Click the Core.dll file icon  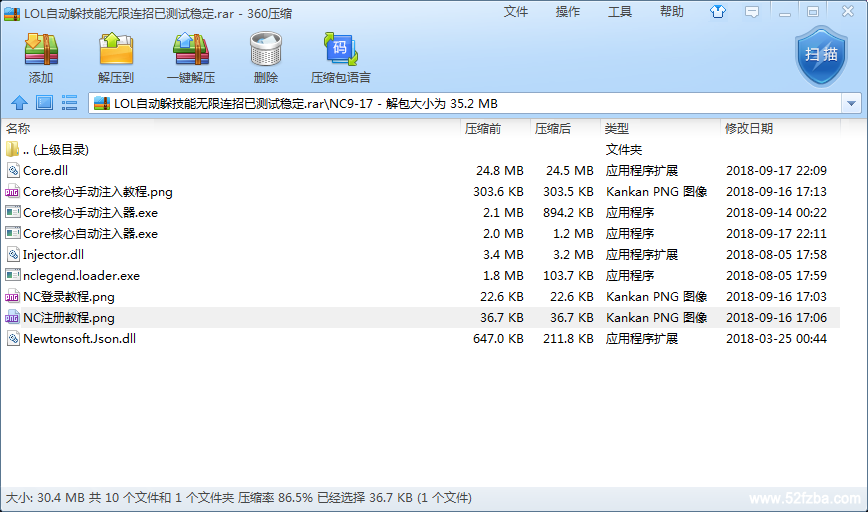click(13, 170)
